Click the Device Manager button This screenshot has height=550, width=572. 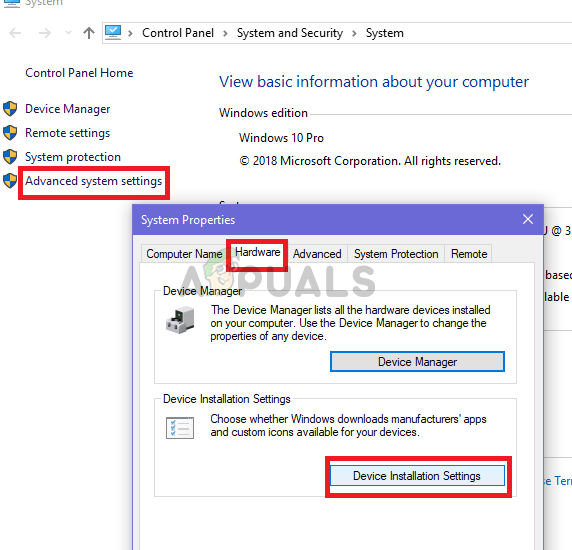[417, 362]
